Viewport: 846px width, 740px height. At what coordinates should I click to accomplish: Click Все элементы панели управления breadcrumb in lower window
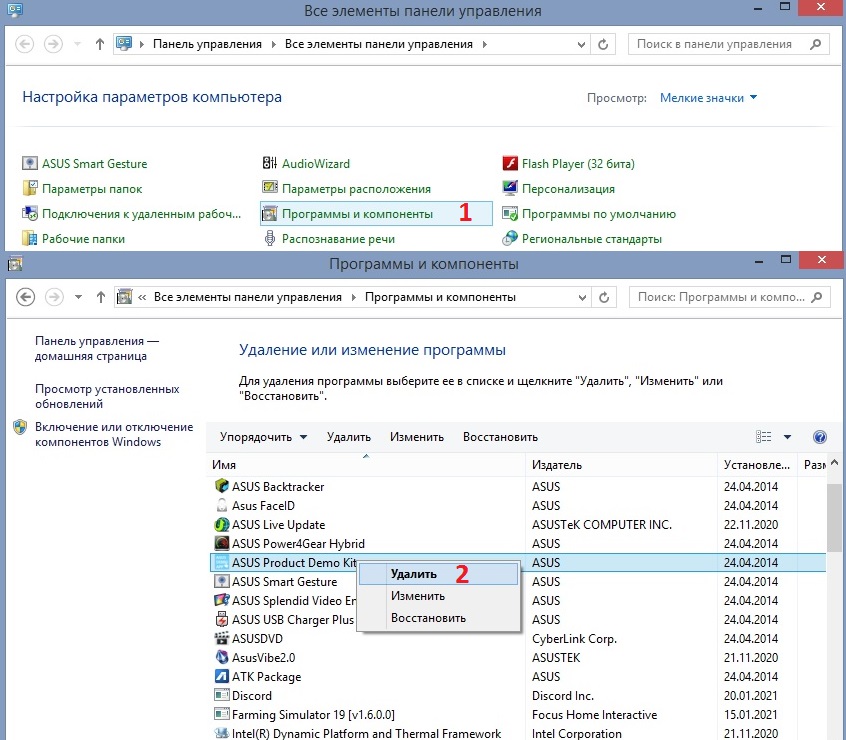coord(248,297)
